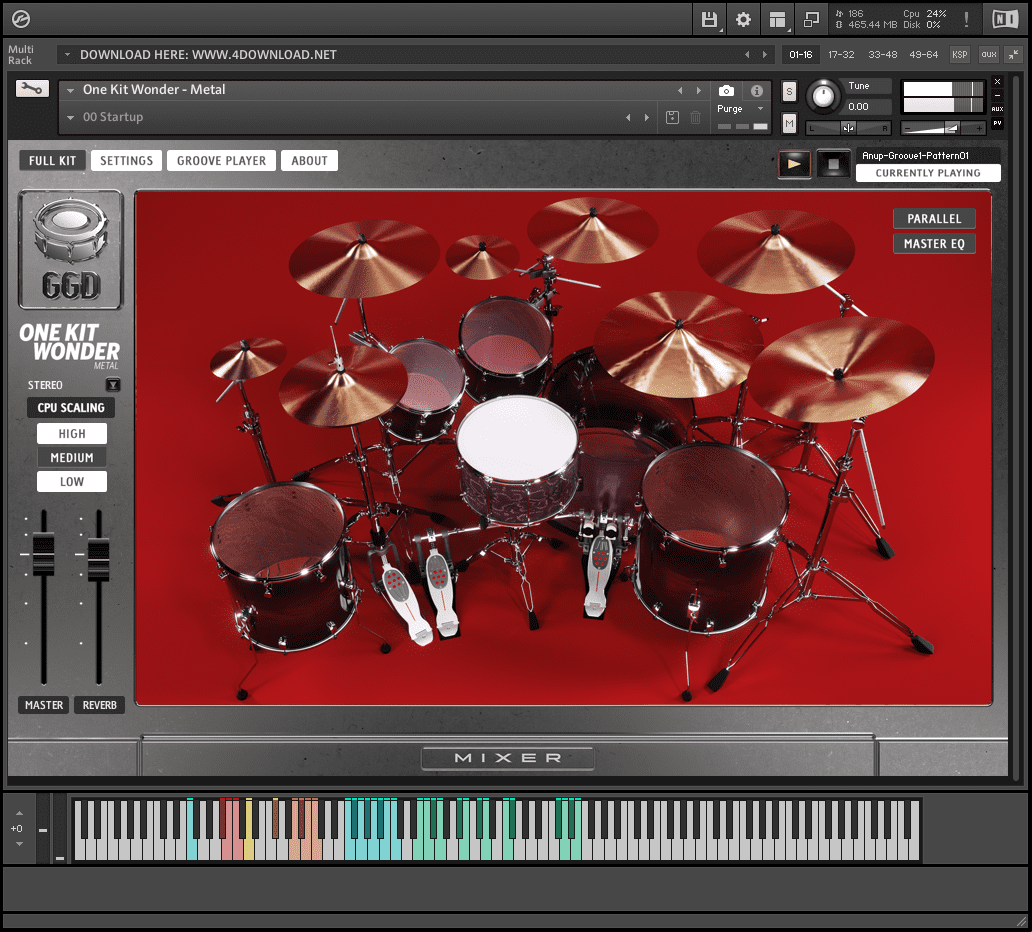Click the snapshot camera icon
Image resolution: width=1032 pixels, height=932 pixels.
coord(726,91)
